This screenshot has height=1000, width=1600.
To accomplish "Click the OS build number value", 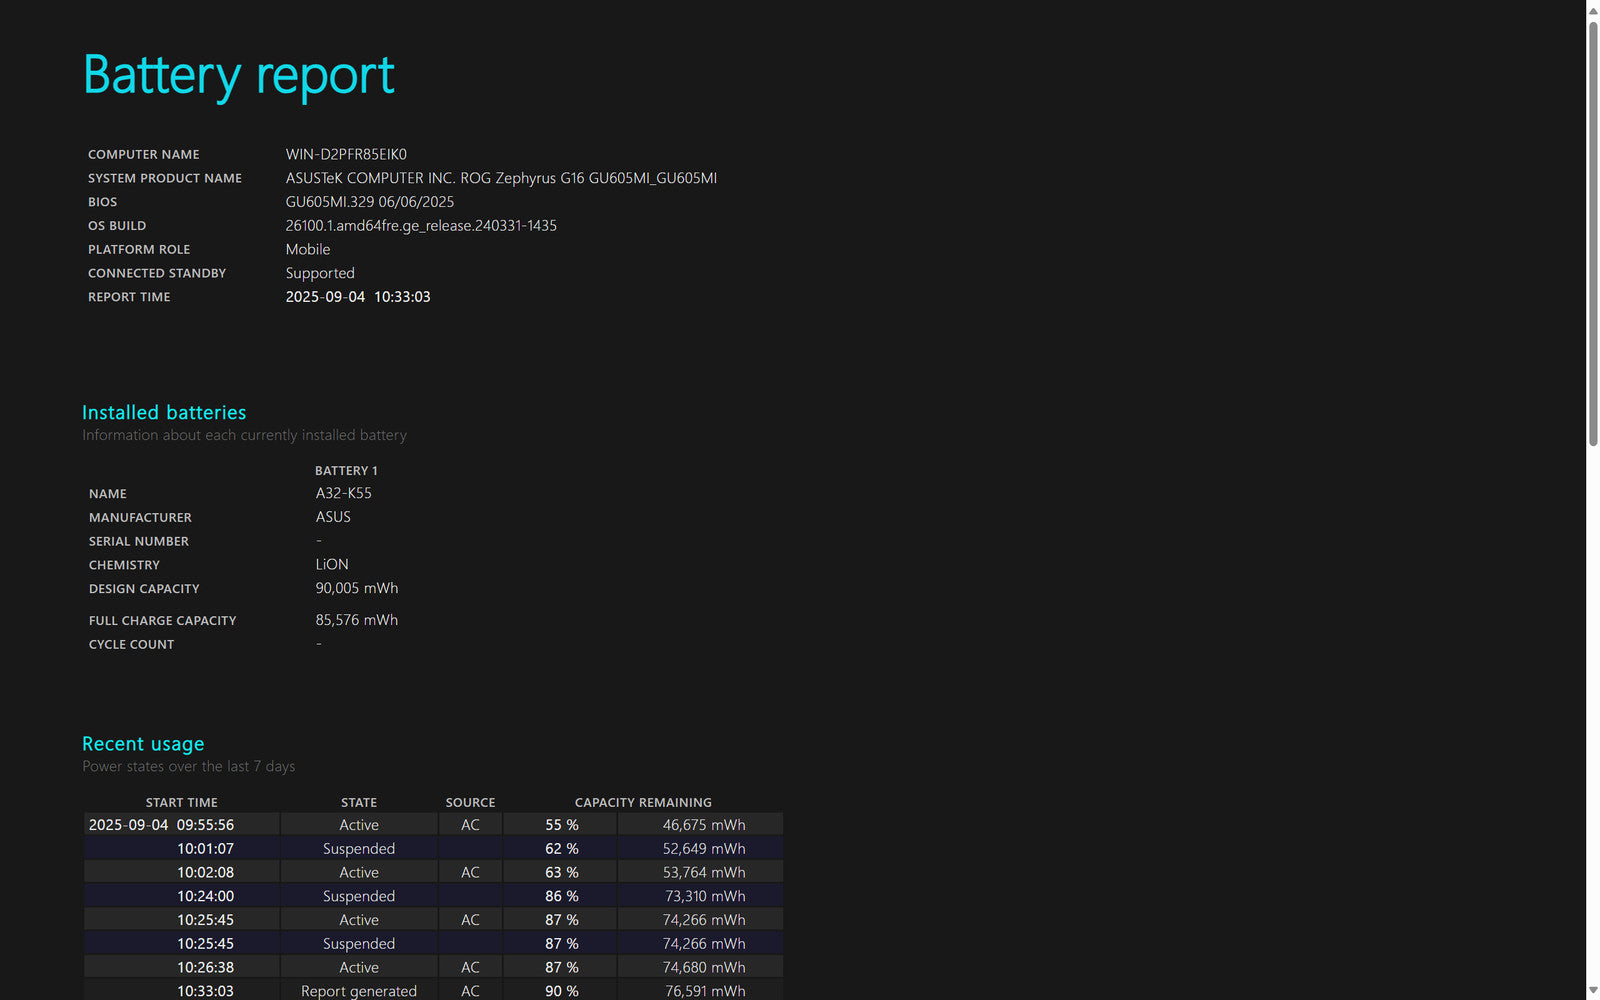I will point(421,226).
